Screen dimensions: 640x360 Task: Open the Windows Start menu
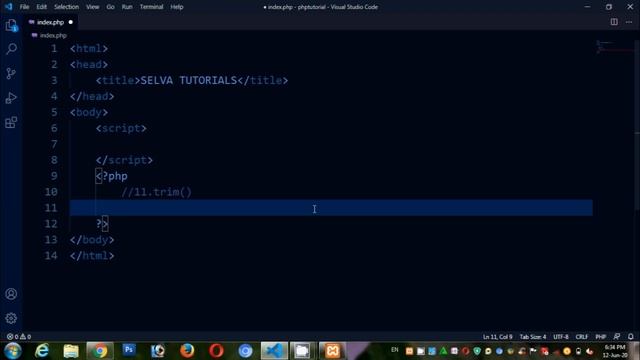point(13,351)
